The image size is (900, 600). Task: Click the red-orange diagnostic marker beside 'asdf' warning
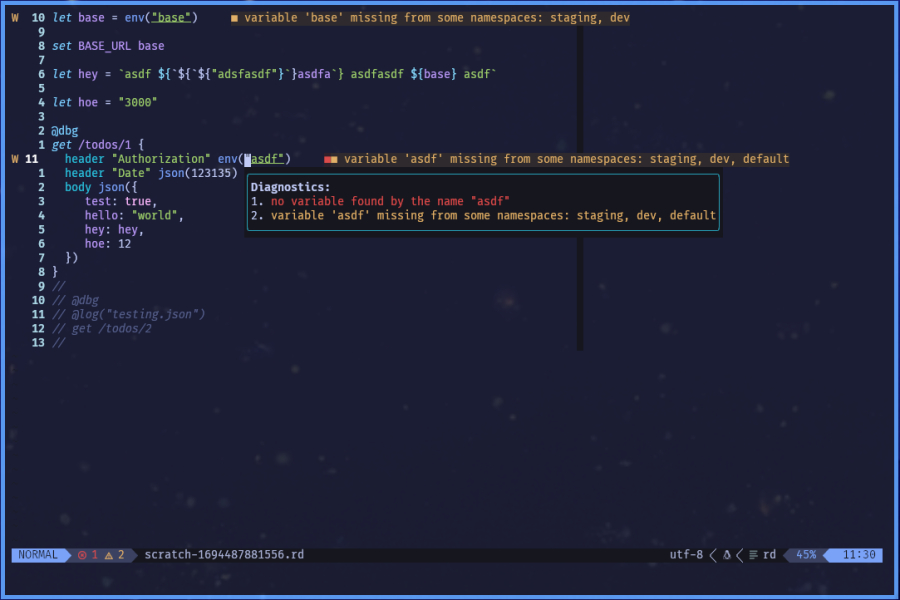click(330, 159)
